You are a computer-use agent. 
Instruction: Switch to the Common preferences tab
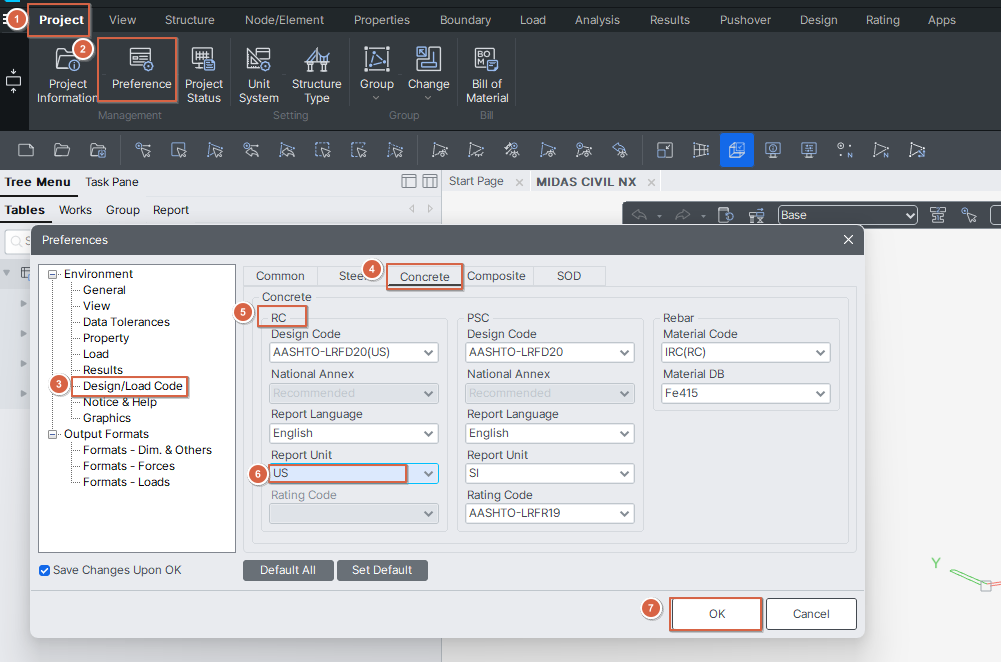click(x=280, y=276)
